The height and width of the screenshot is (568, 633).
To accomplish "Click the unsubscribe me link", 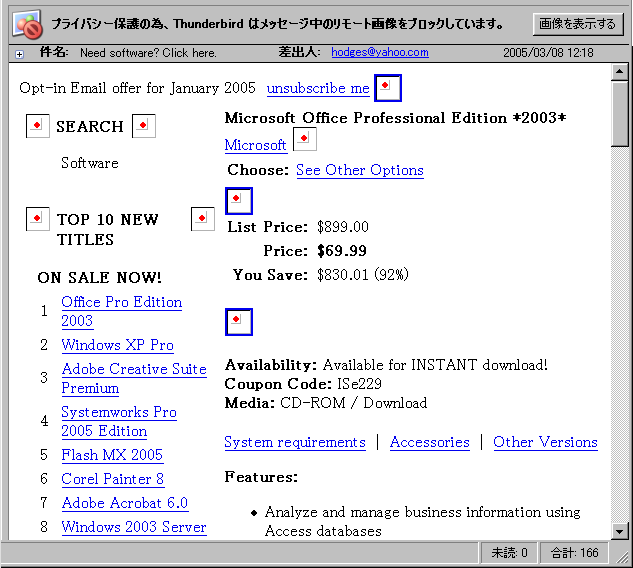I will (x=318, y=88).
